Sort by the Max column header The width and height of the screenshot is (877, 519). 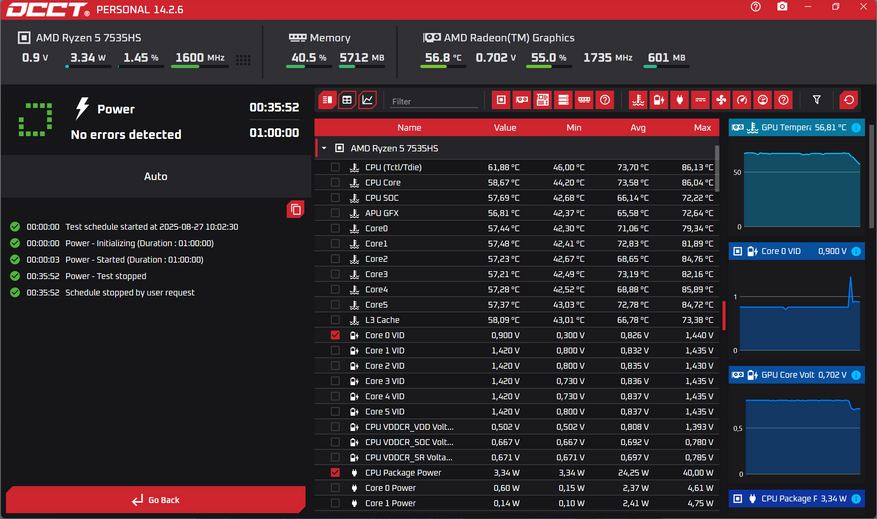coord(702,128)
